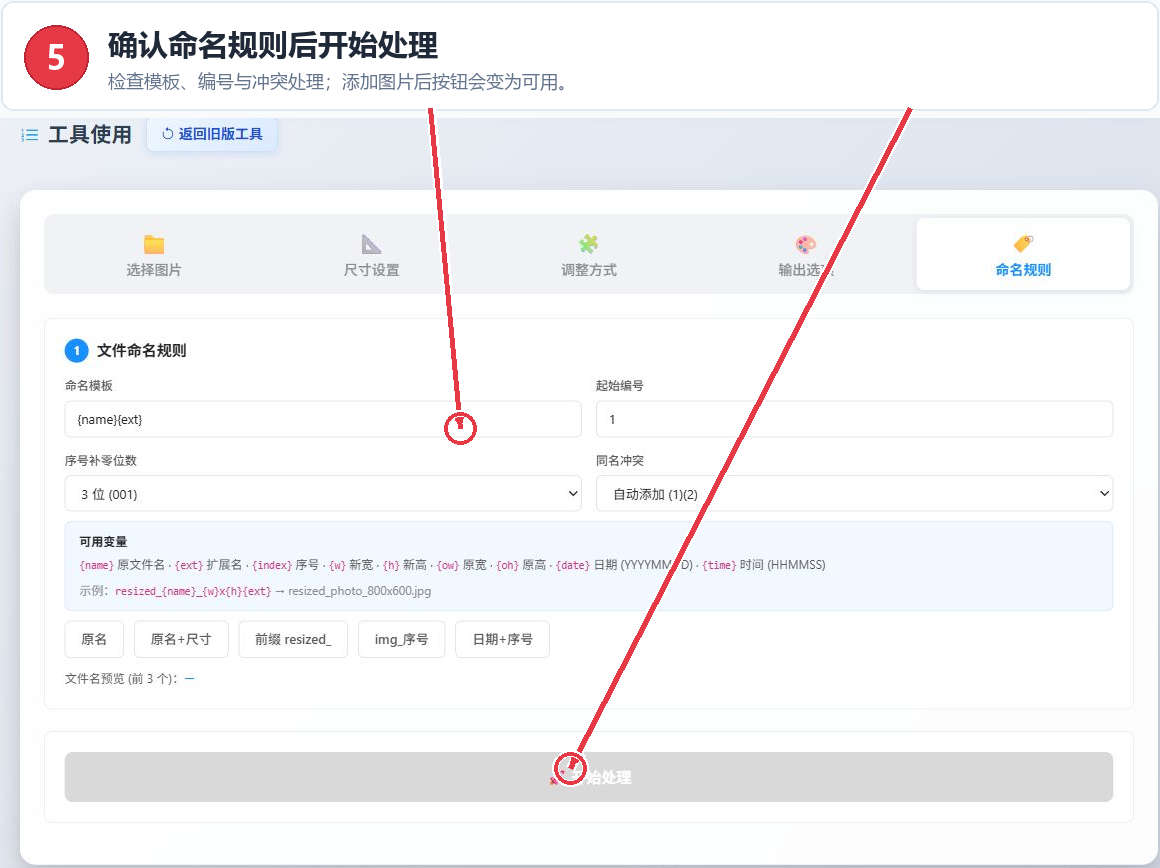Click the 可用变量 heading
The image size is (1160, 868).
pyautogui.click(x=103, y=542)
